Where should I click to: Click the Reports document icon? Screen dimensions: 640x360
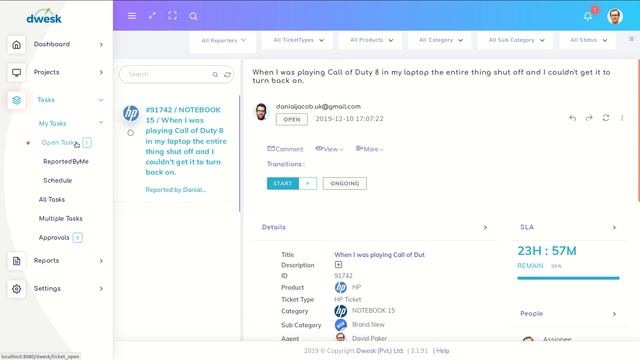click(x=16, y=261)
